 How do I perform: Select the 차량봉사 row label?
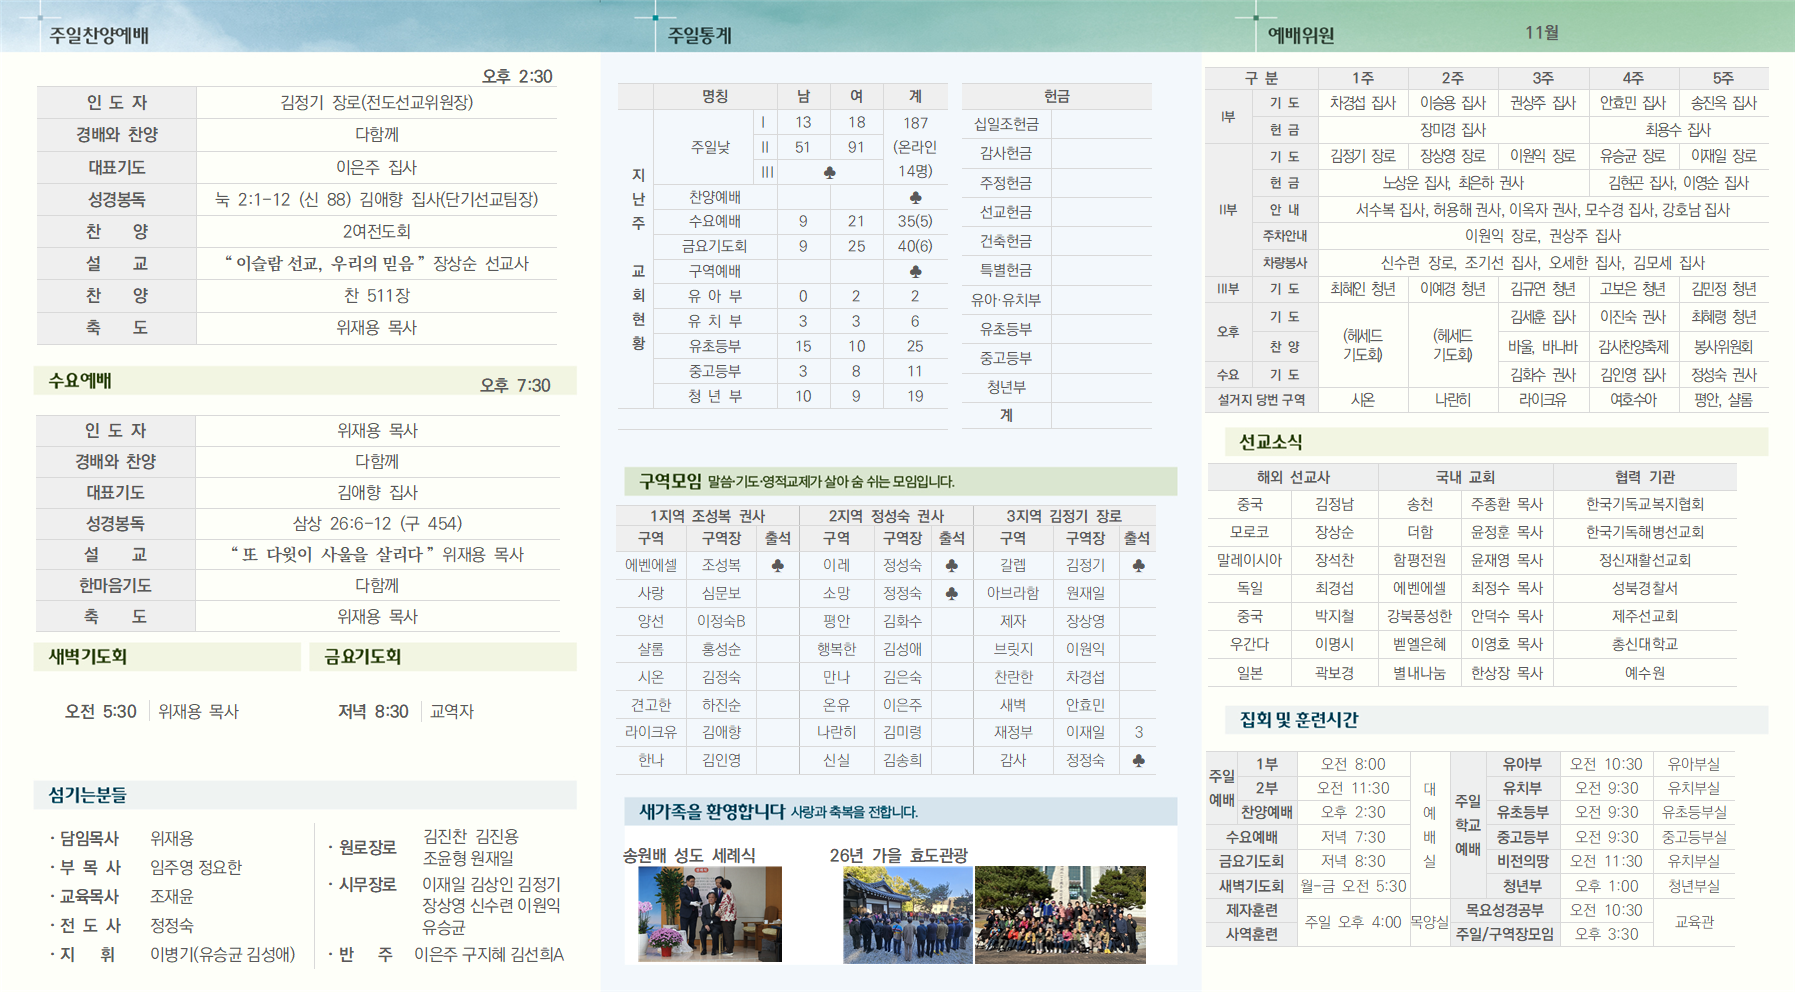[x=1285, y=262]
